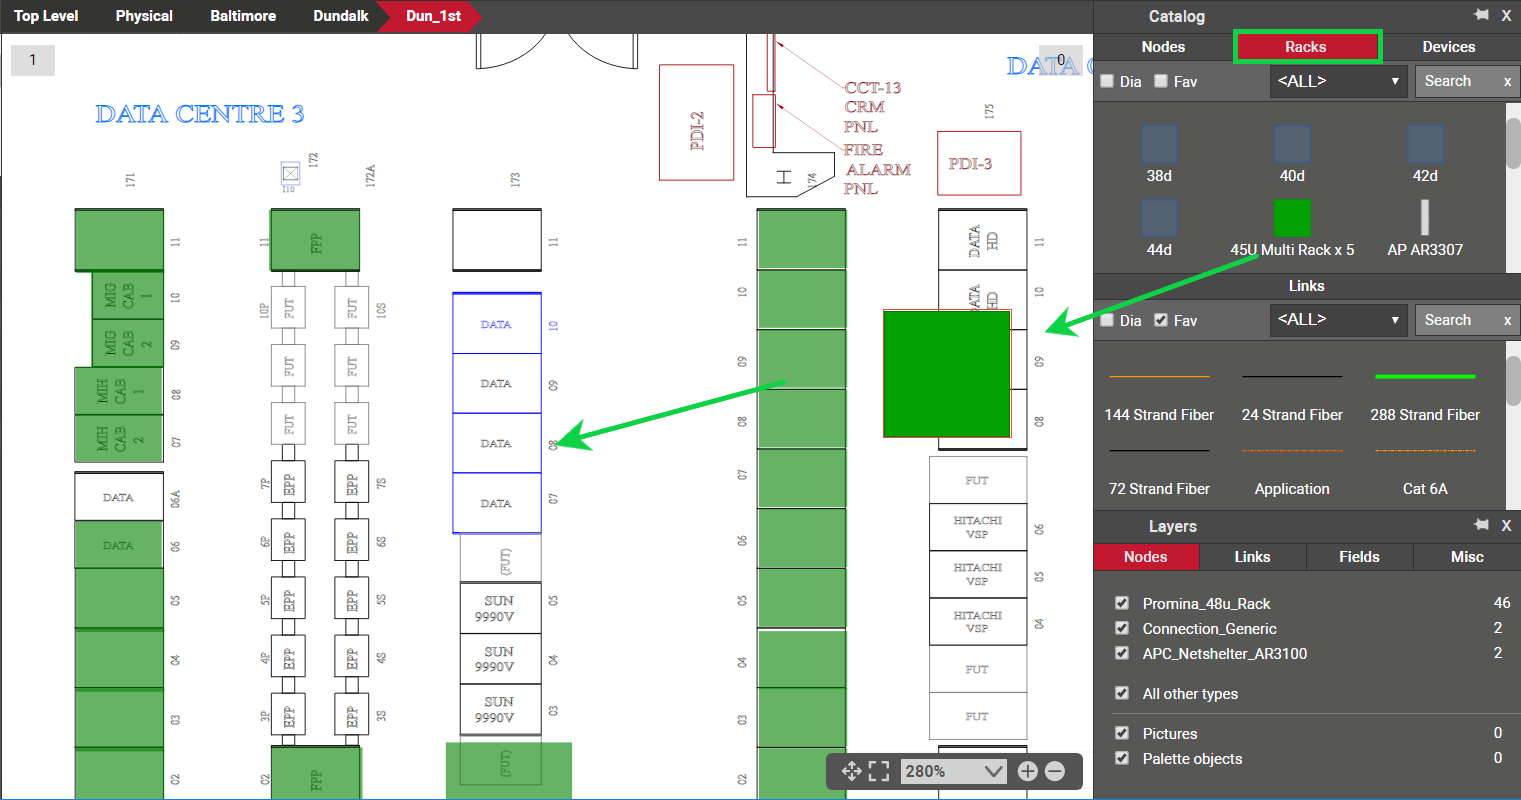Select the 45U Multi Rack x 5 icon
The image size is (1521, 800).
pyautogui.click(x=1292, y=218)
